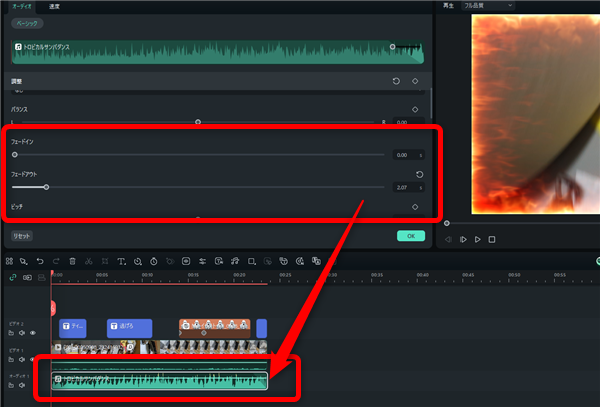Click the undo arrow in timeline toolbar
This screenshot has height=407, width=600.
coord(39,260)
